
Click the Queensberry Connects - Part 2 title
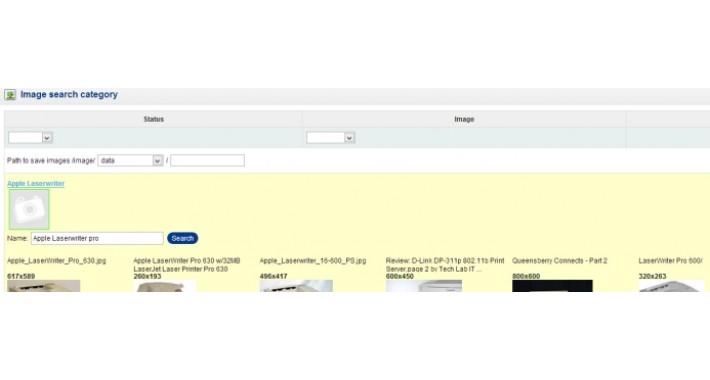click(560, 261)
